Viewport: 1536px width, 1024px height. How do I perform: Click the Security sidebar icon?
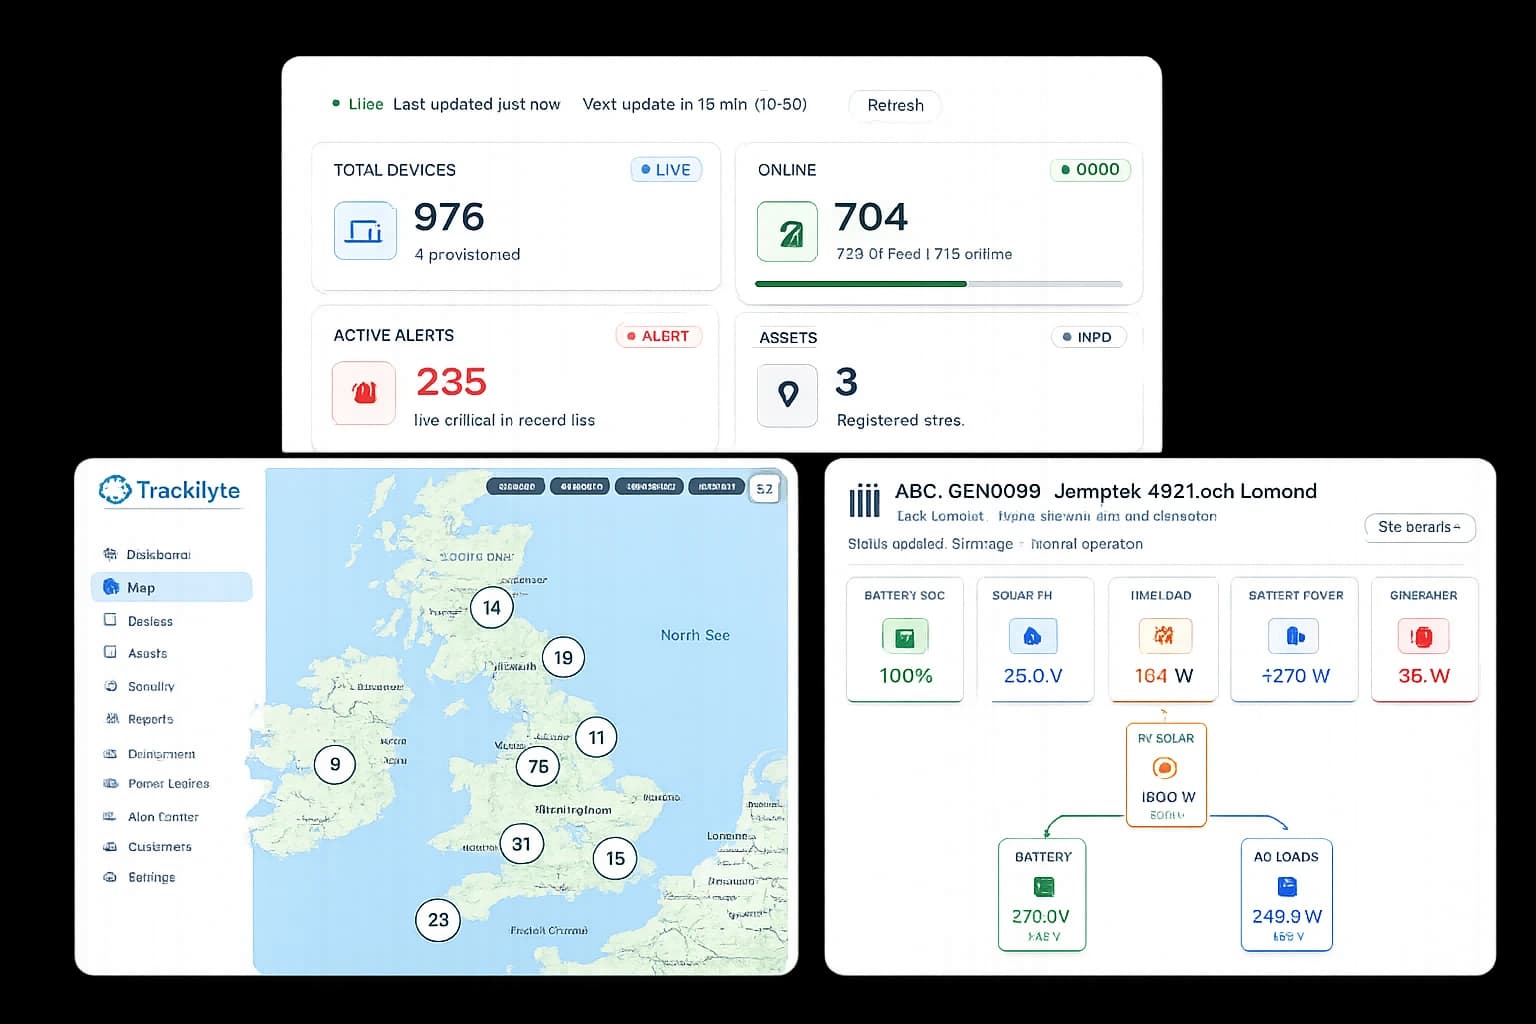[110, 686]
